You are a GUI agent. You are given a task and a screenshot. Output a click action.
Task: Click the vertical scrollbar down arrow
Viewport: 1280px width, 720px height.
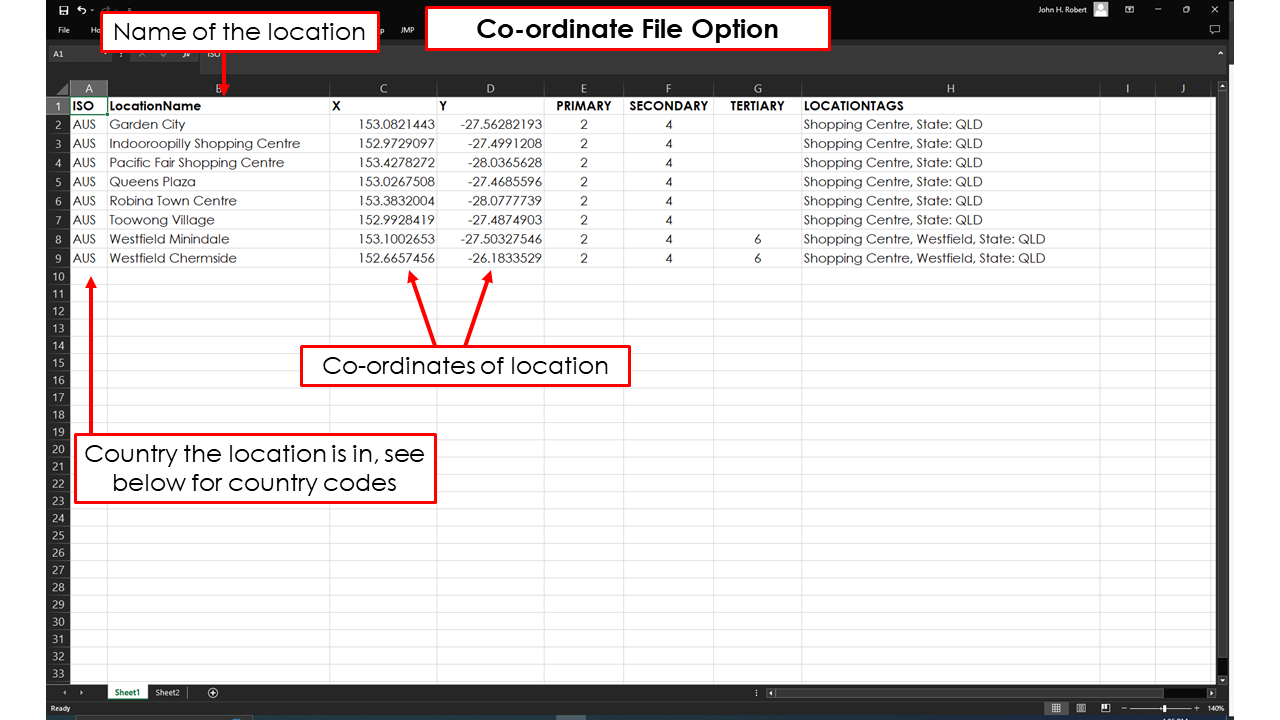tap(1222, 679)
